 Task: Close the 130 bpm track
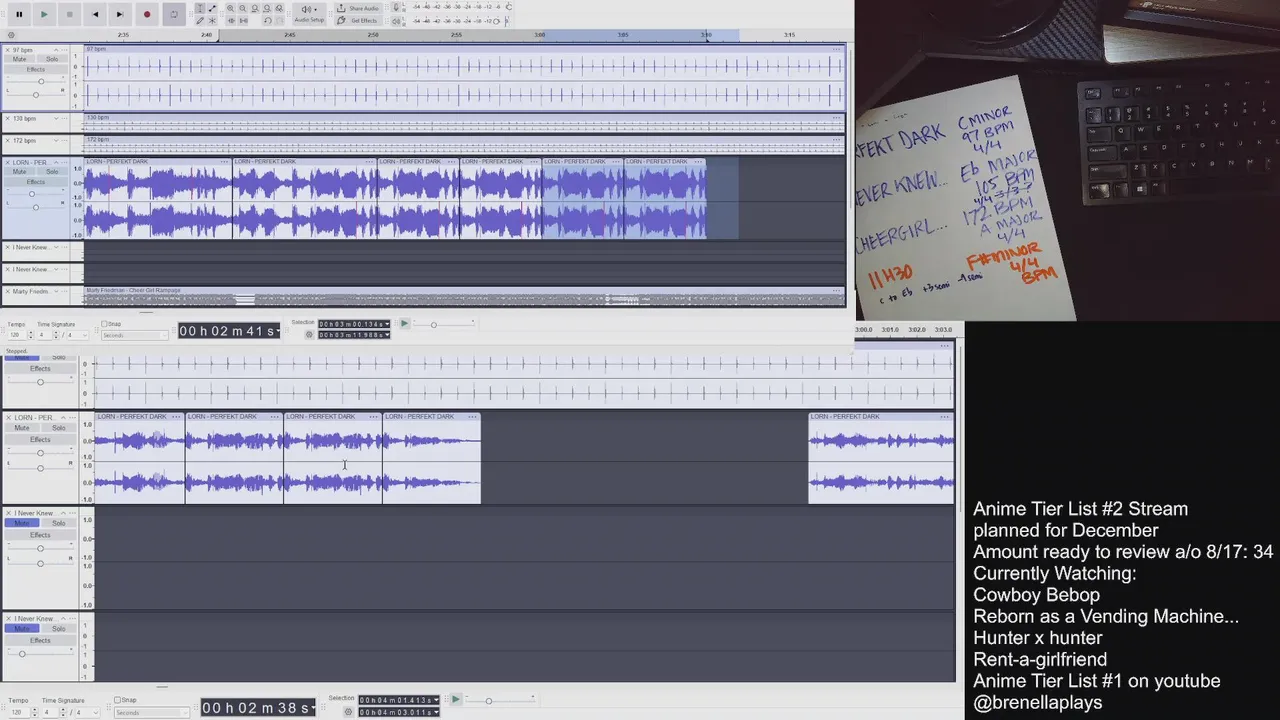point(8,119)
